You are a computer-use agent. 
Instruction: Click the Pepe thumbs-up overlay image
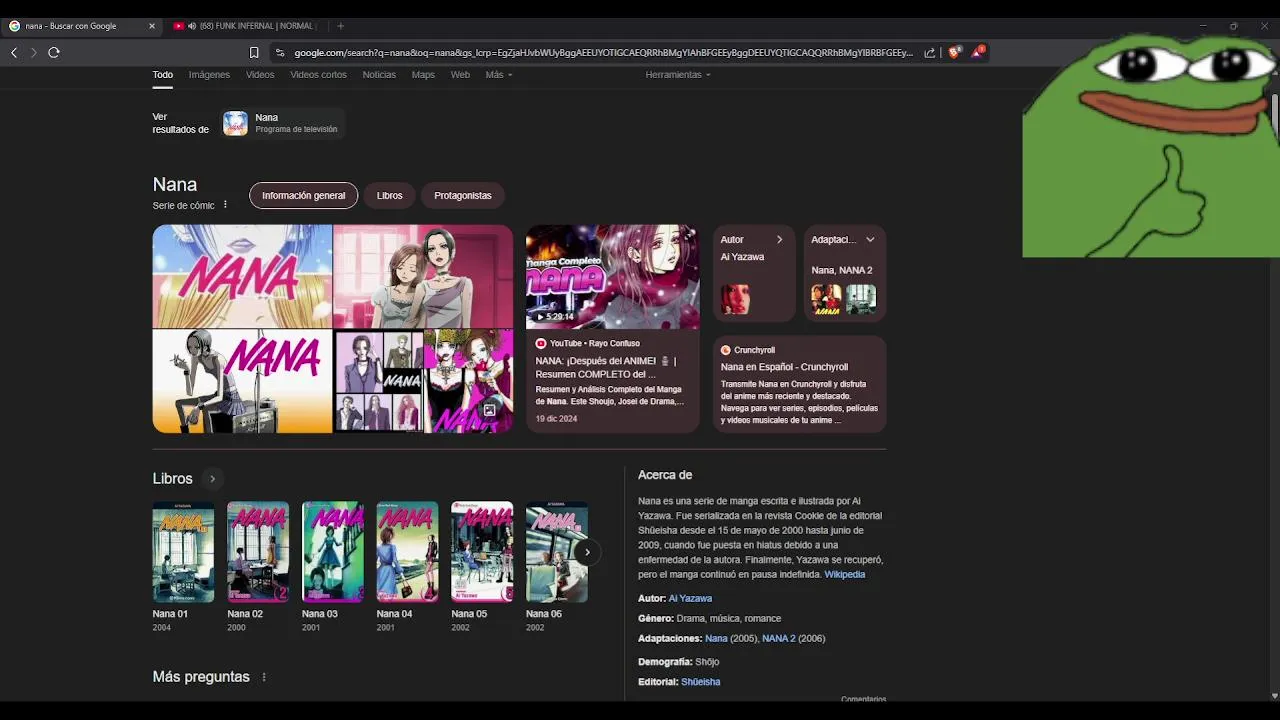[1150, 146]
